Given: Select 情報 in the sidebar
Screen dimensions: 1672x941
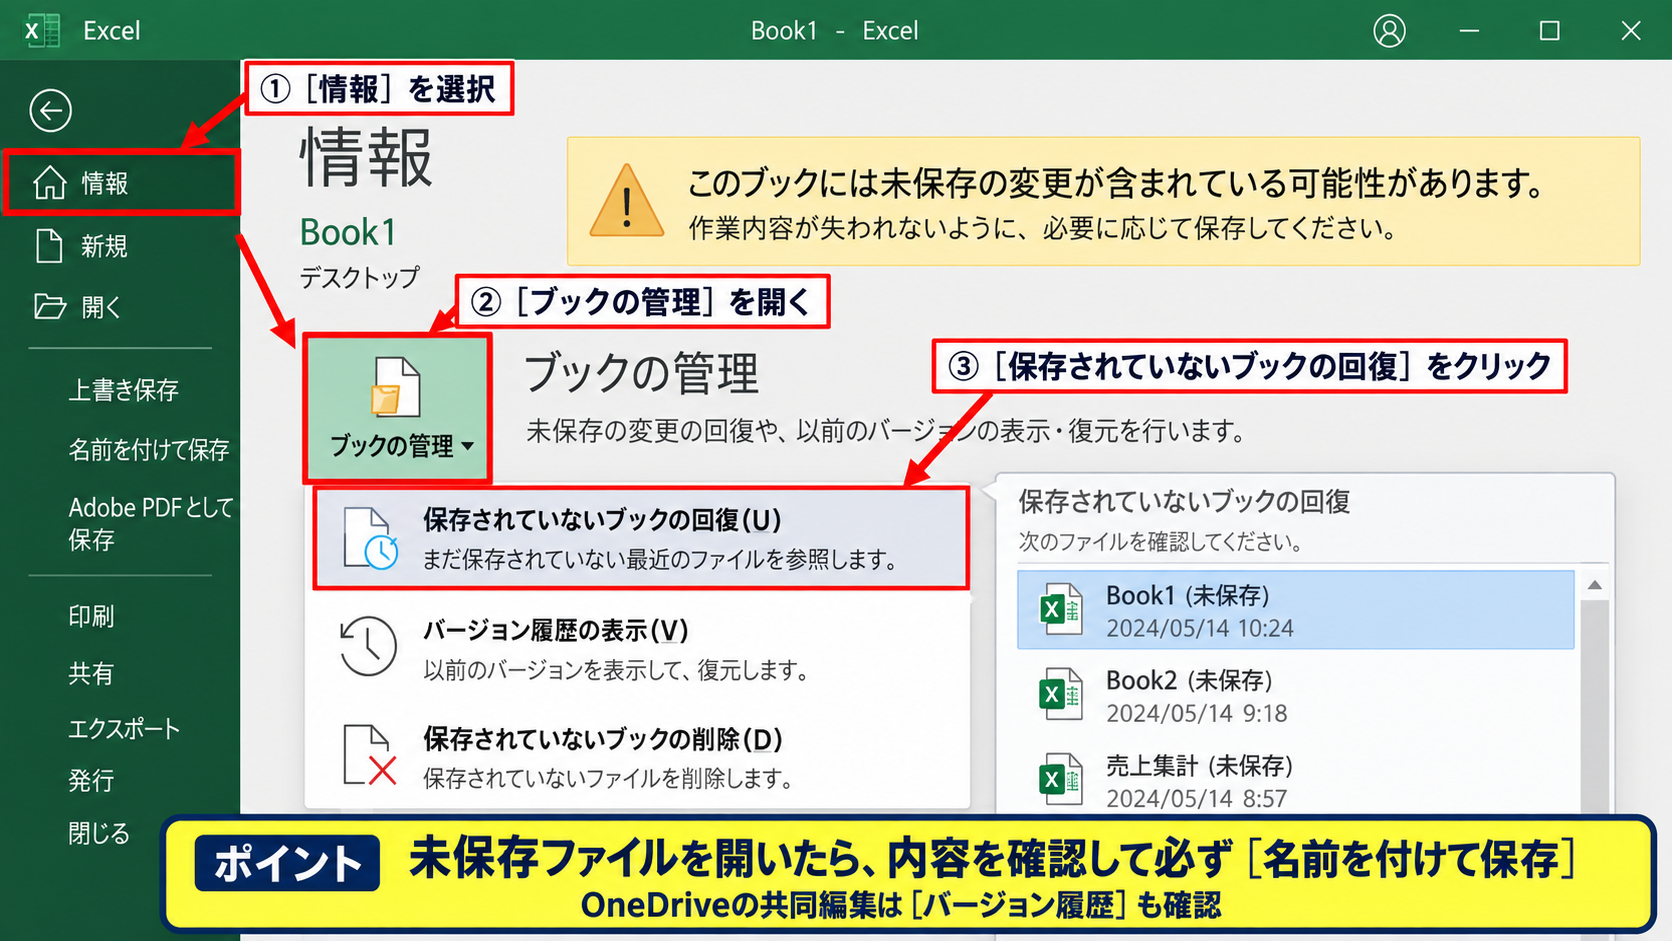Looking at the screenshot, I should click(x=121, y=183).
